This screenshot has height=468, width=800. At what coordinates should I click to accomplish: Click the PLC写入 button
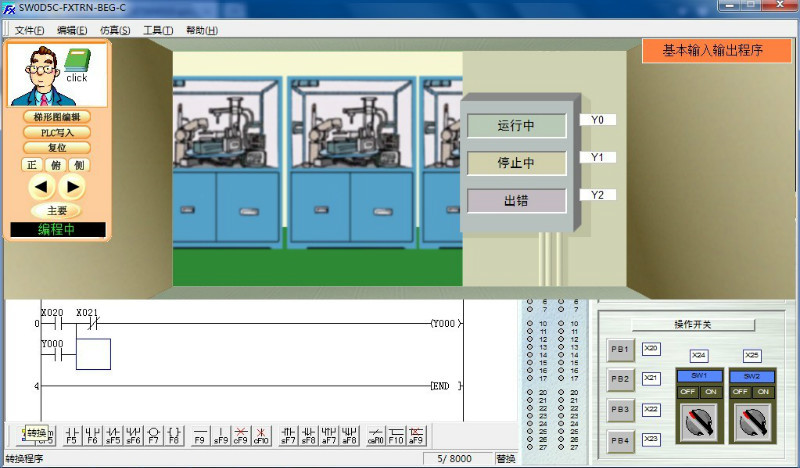point(58,132)
